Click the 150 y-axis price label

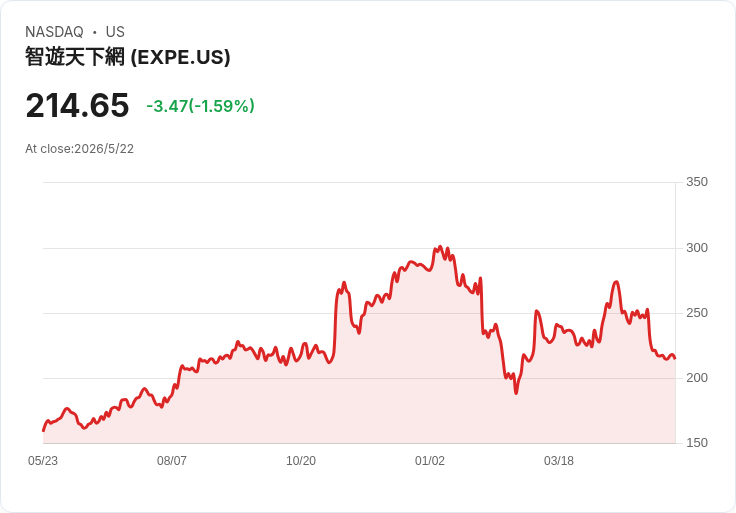697,443
